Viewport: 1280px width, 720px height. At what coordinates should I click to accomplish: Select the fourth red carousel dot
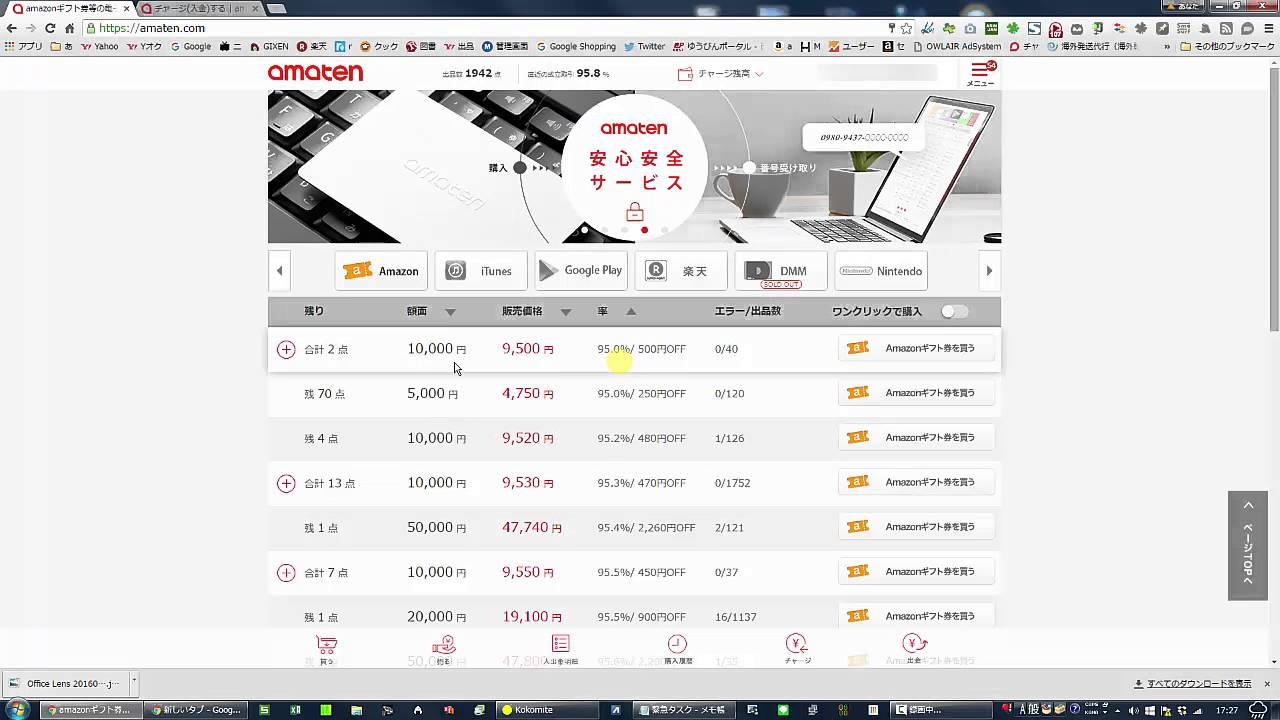pyautogui.click(x=644, y=230)
